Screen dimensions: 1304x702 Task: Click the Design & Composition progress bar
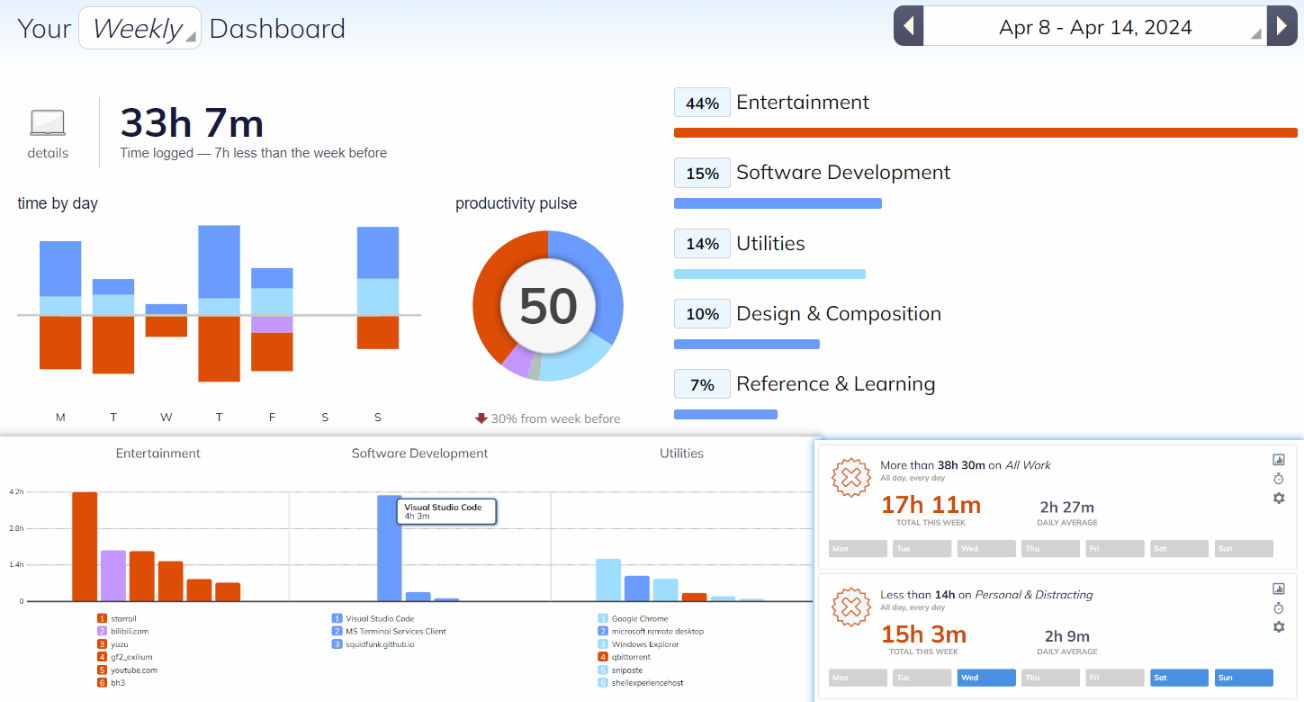point(746,344)
